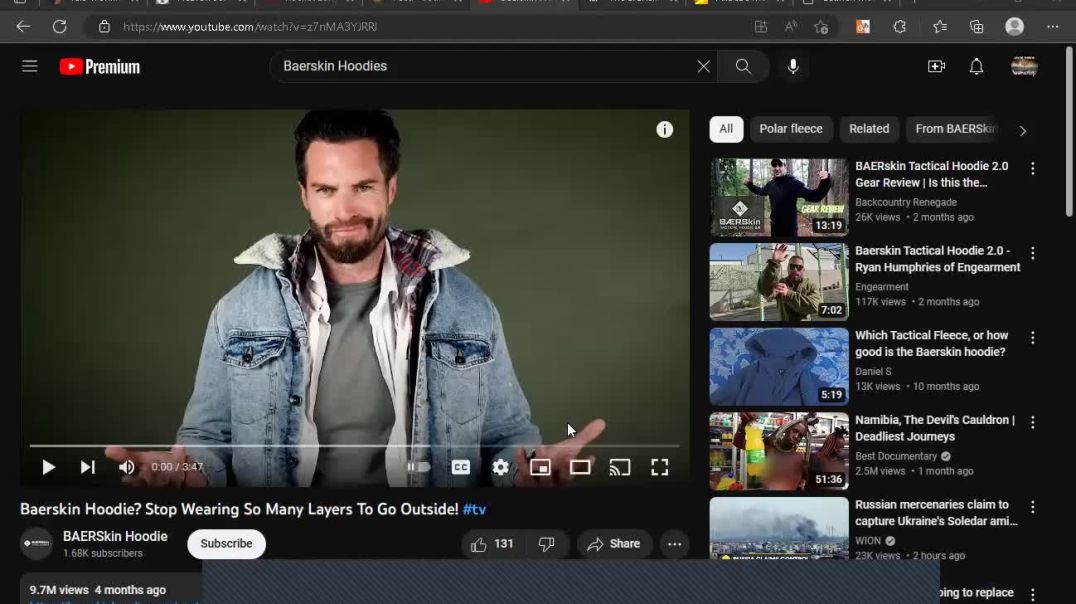
Task: Go to YouTube Premium home logo
Action: pyautogui.click(x=100, y=67)
